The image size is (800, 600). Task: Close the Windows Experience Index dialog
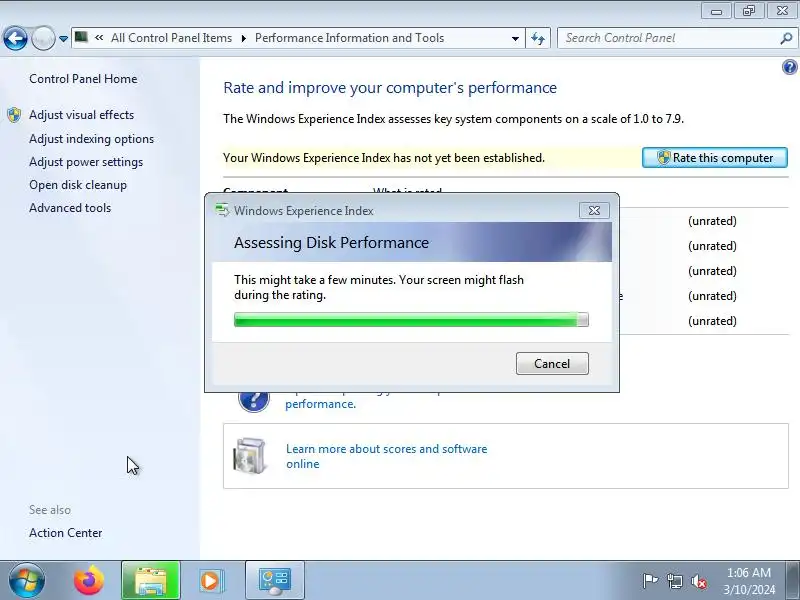click(594, 210)
